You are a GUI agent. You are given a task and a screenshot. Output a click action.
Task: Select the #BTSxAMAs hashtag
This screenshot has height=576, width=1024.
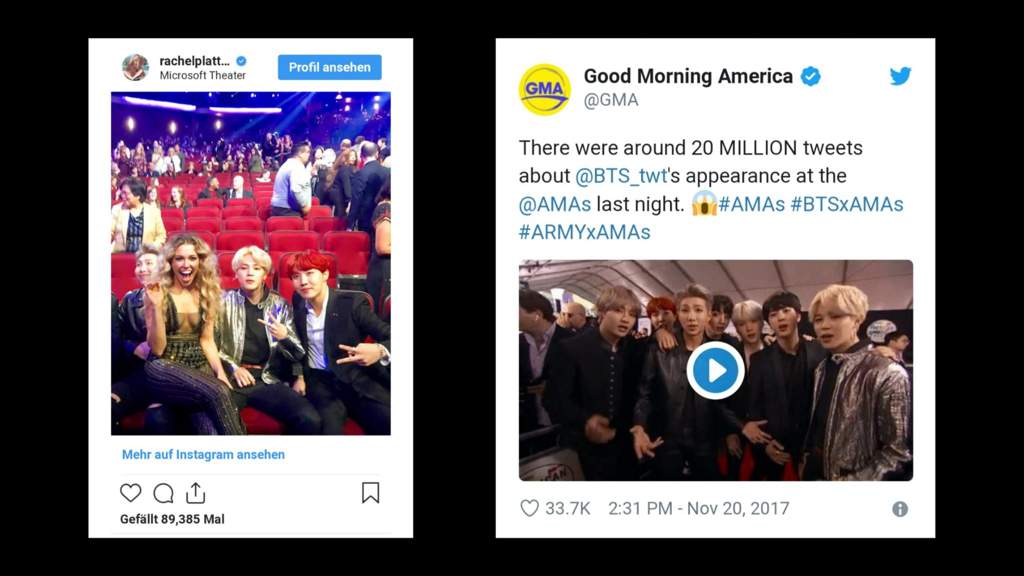click(x=847, y=204)
